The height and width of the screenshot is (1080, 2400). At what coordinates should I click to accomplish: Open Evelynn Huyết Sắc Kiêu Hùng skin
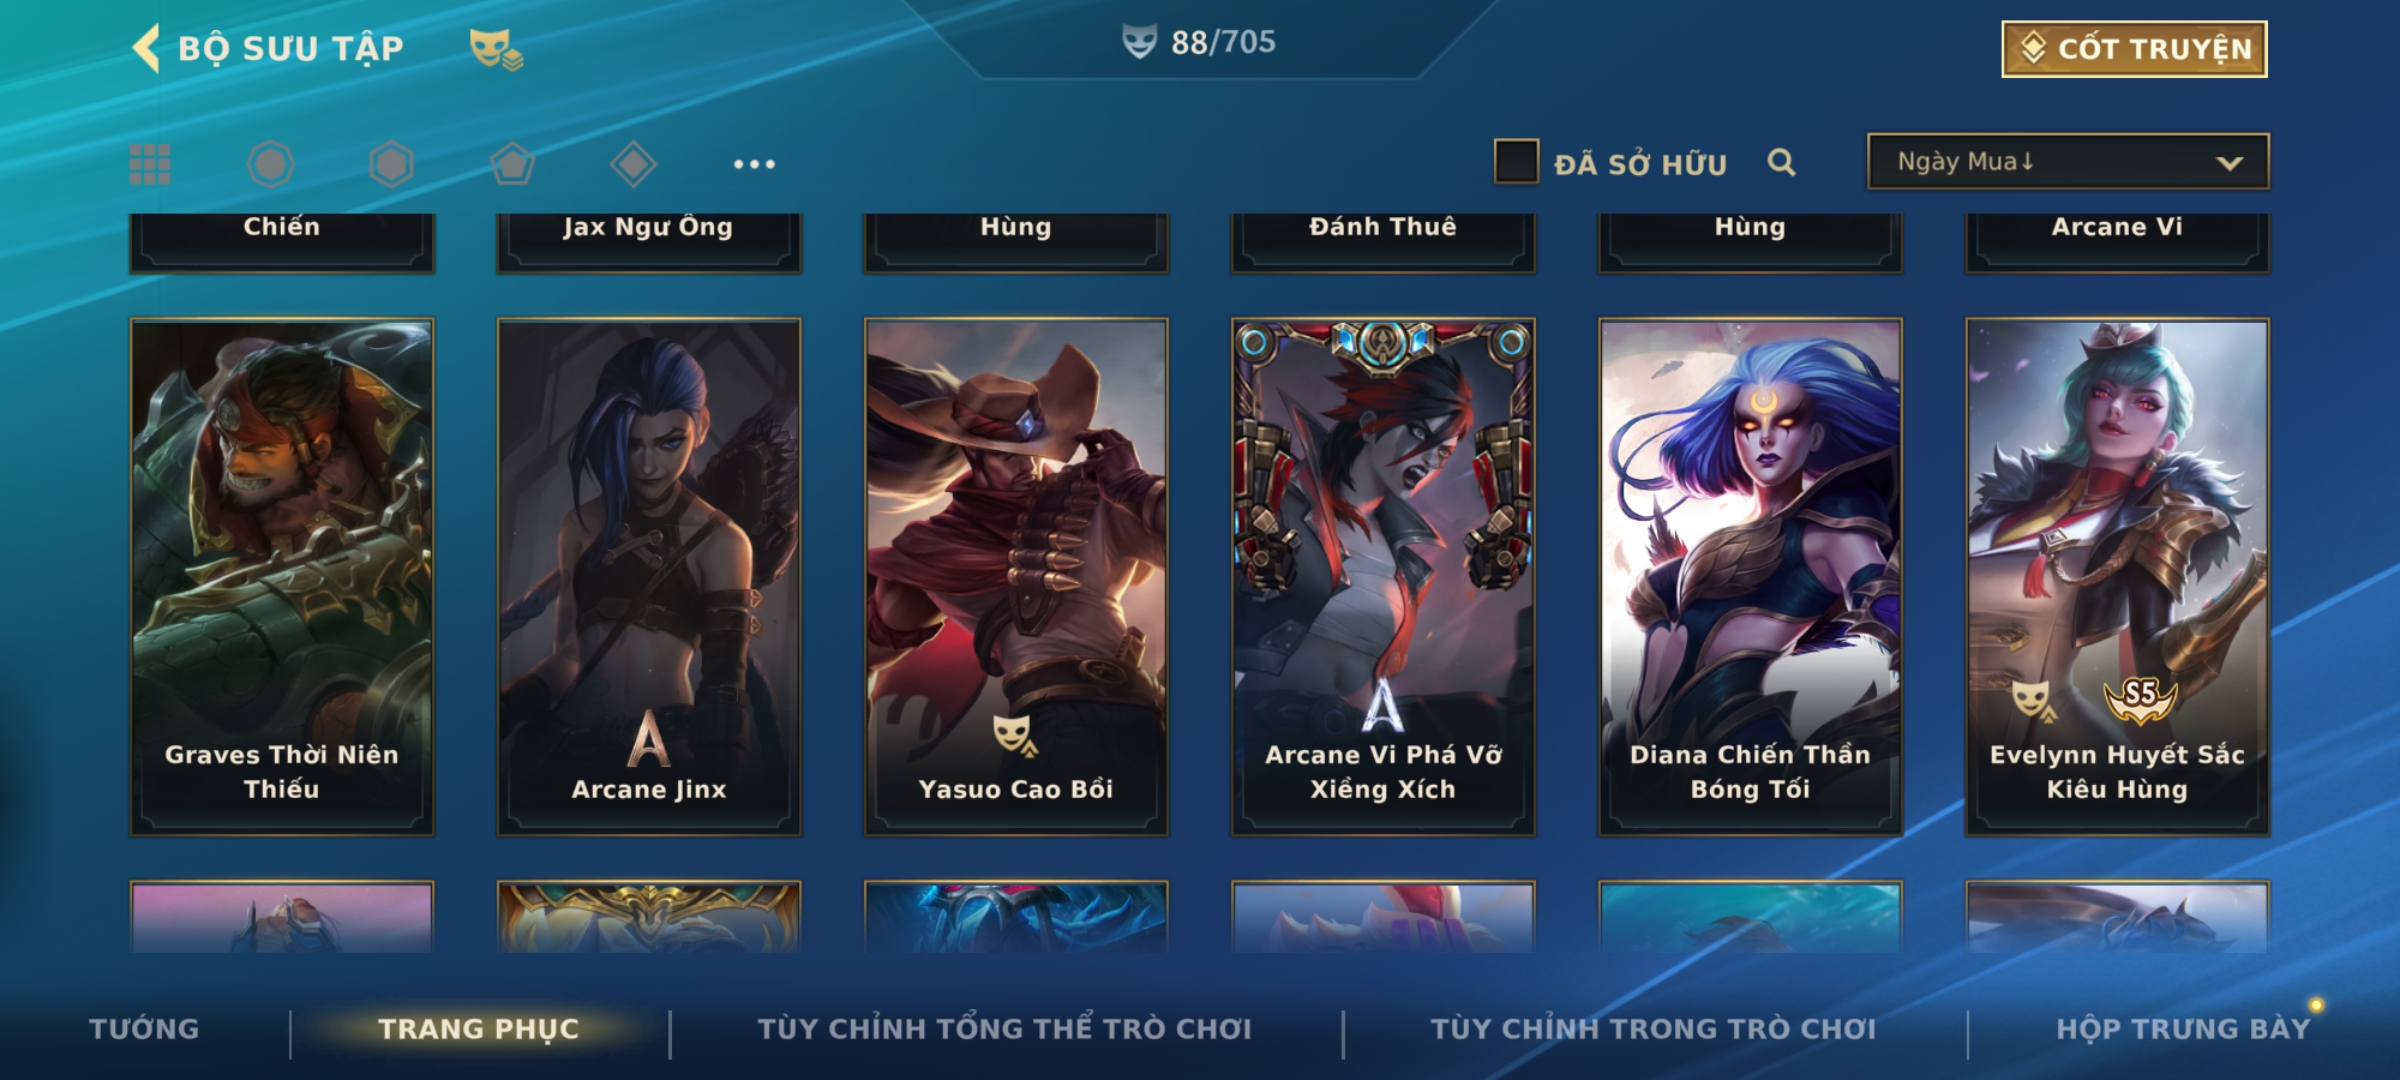(x=2117, y=577)
